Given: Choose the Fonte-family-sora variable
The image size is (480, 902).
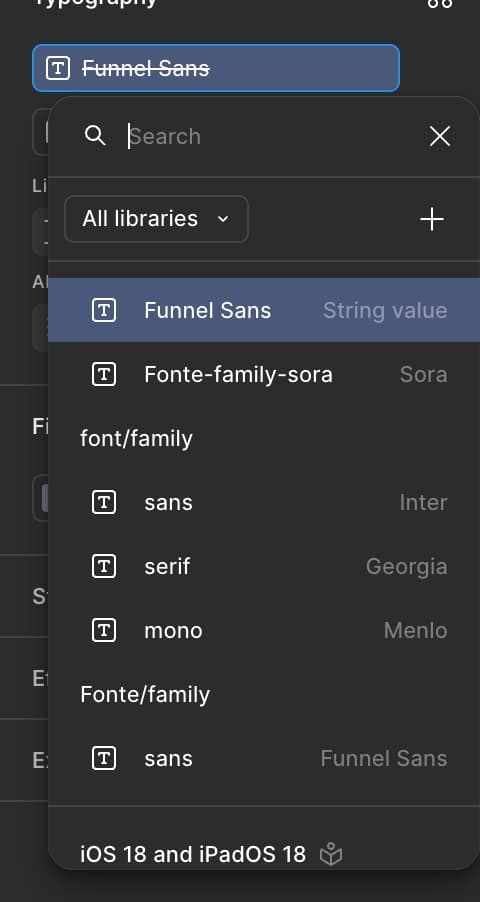Looking at the screenshot, I should coord(264,374).
